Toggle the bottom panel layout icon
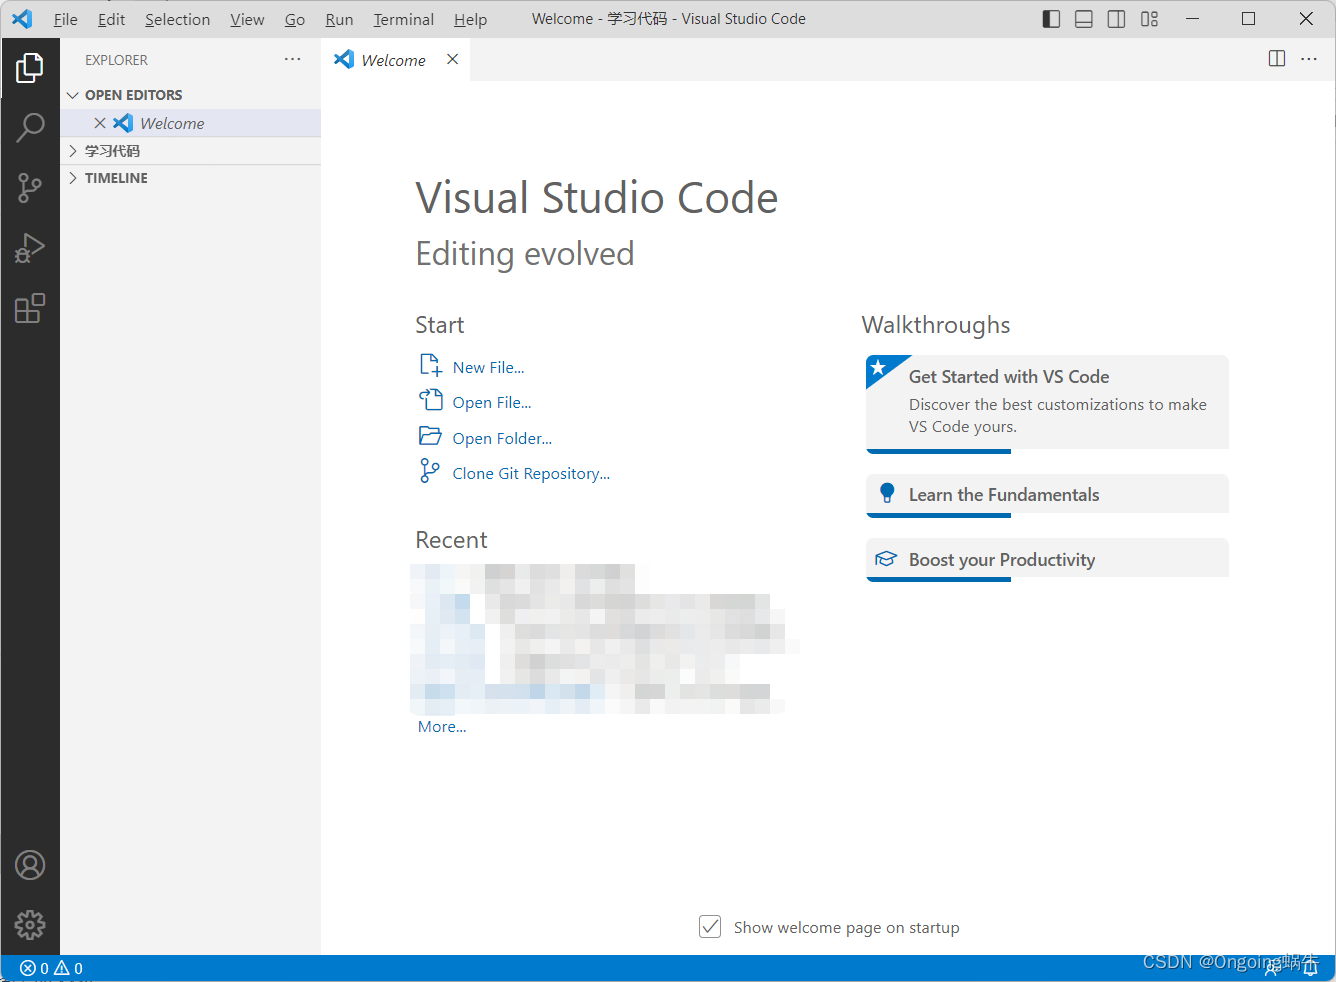Viewport: 1336px width, 982px height. pyautogui.click(x=1084, y=19)
